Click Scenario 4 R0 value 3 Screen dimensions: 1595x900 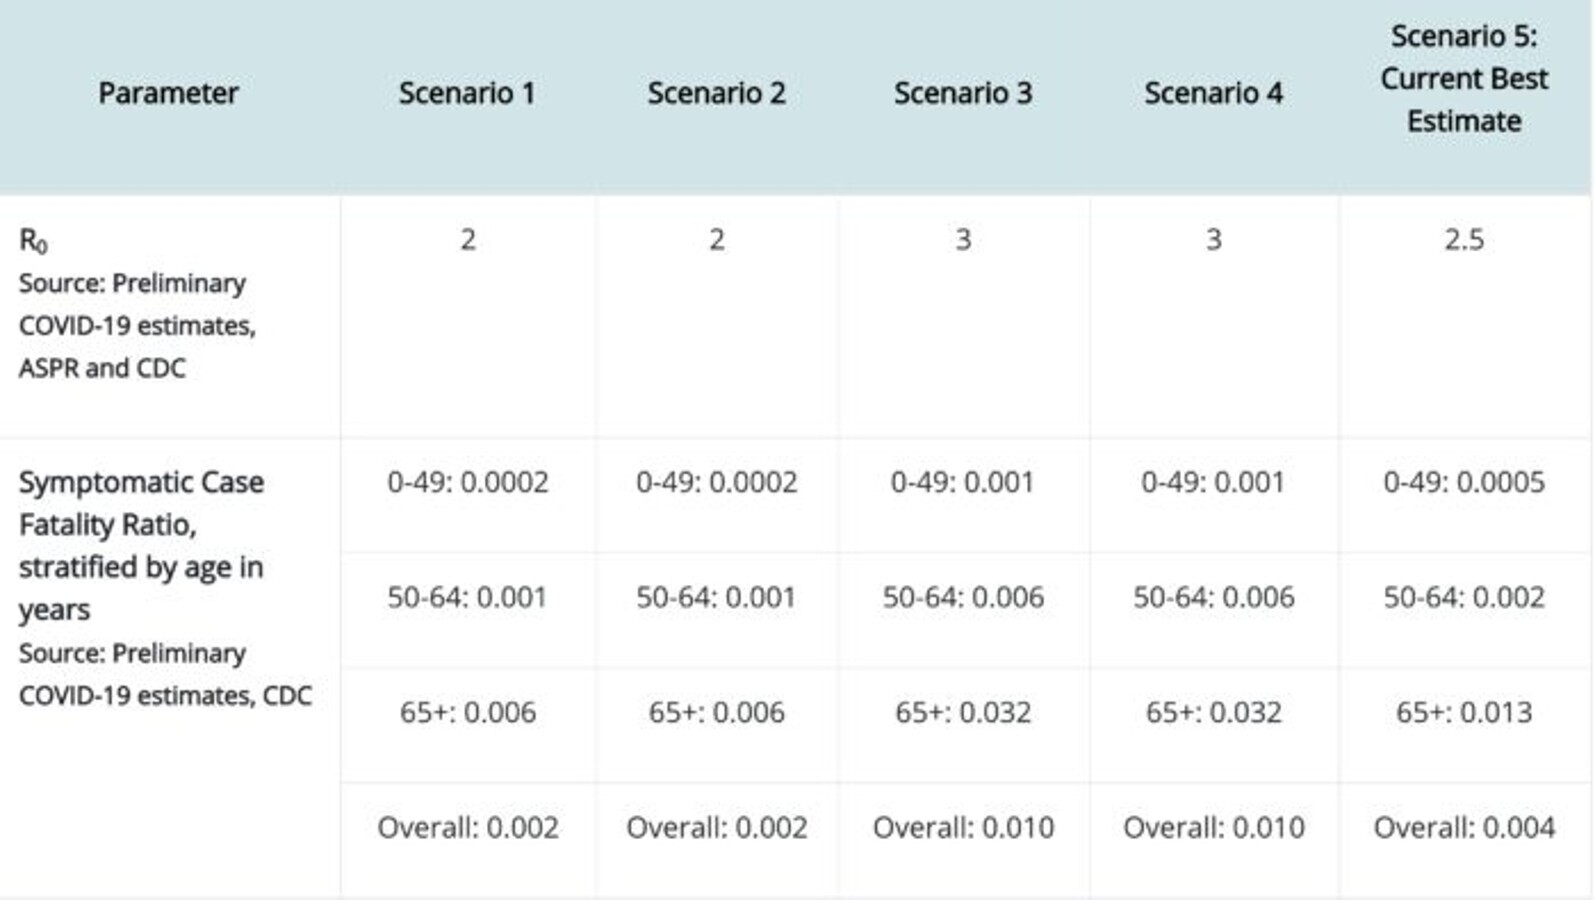(x=1213, y=240)
